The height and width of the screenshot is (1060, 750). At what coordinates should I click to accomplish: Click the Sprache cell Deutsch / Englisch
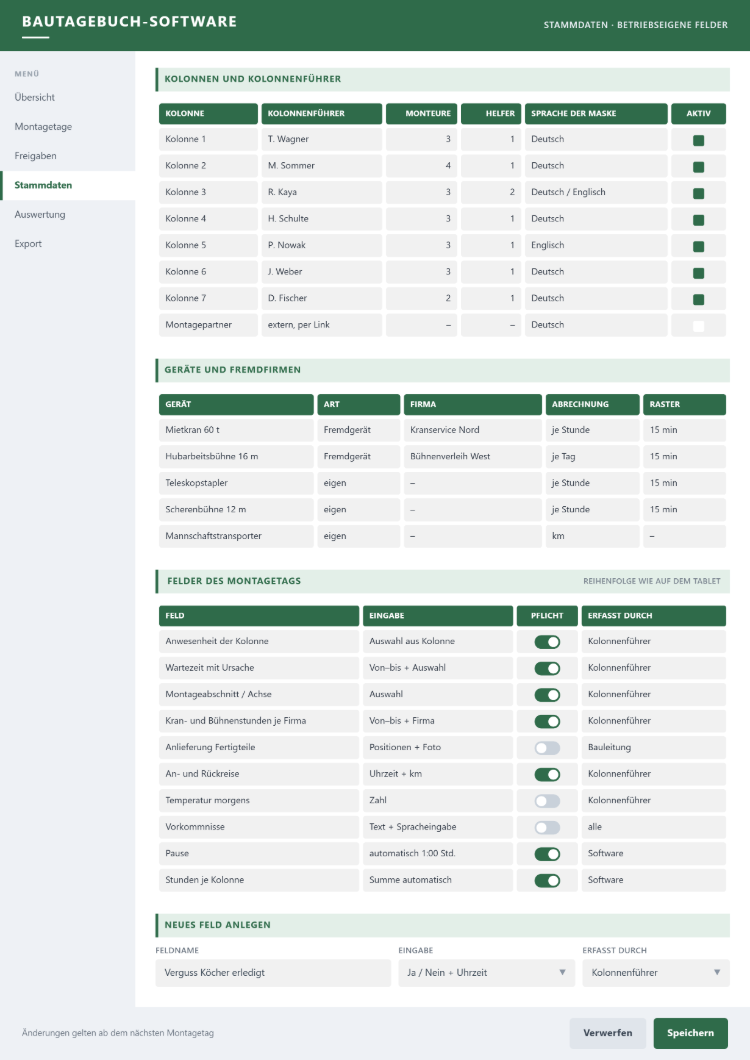[596, 192]
